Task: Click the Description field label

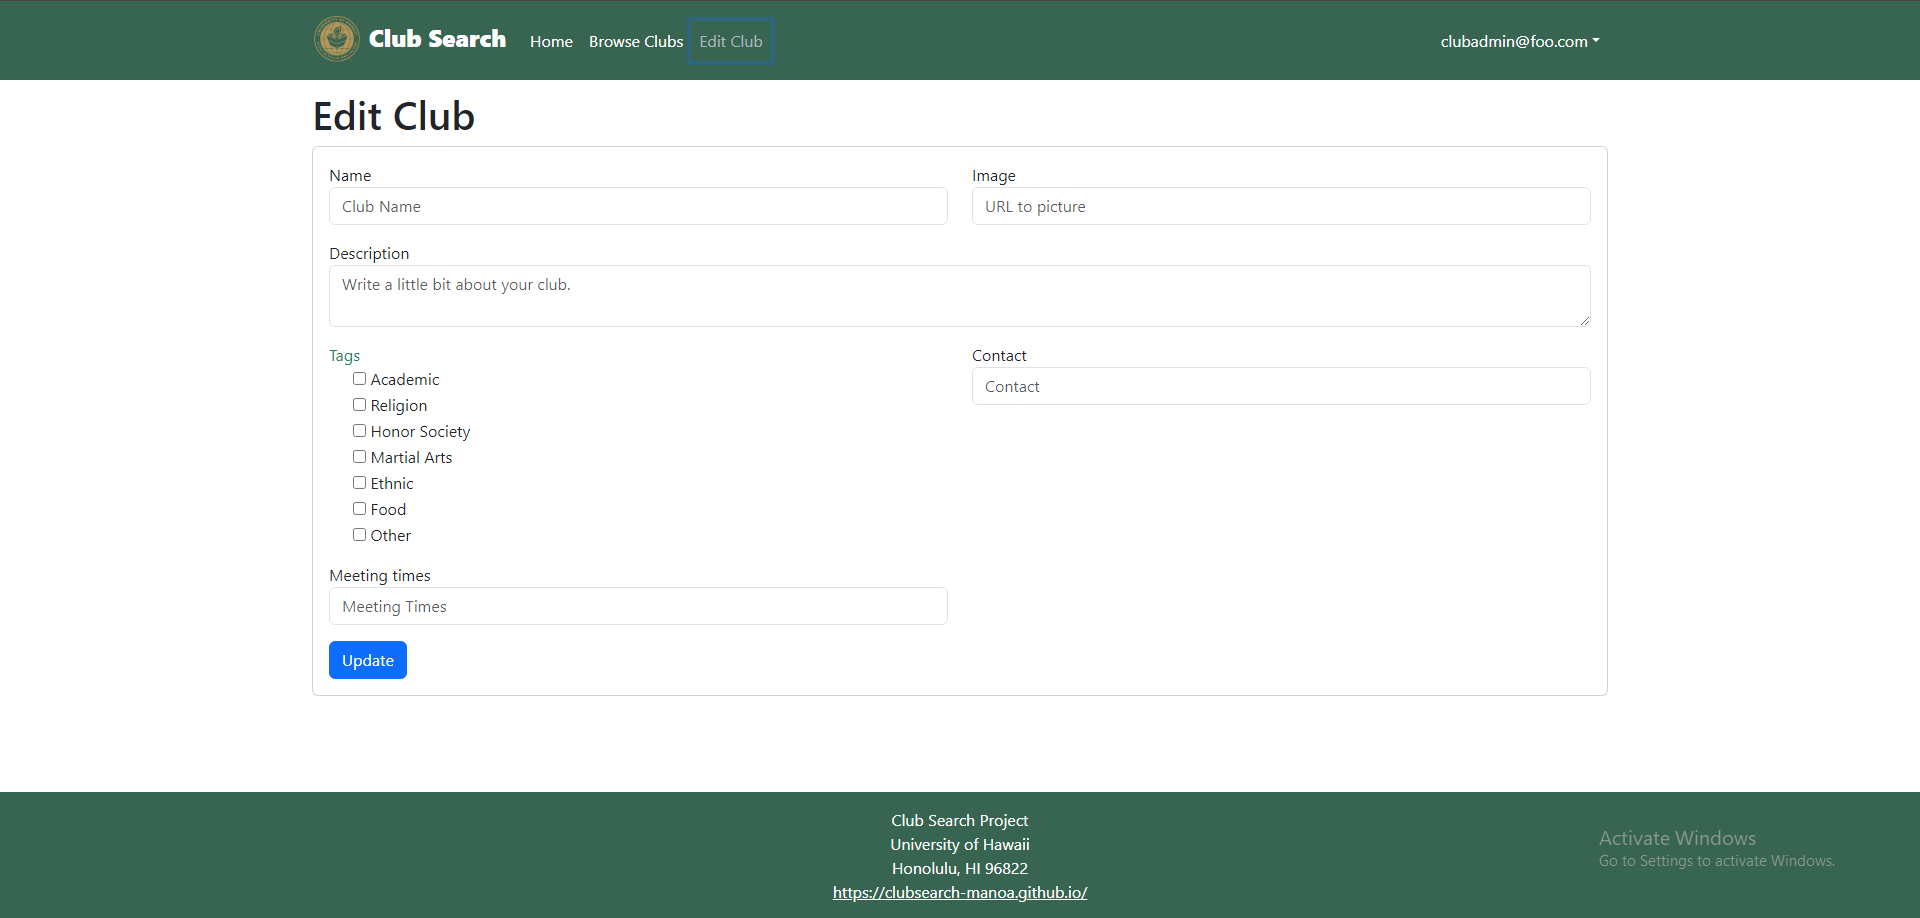Action: (x=369, y=253)
